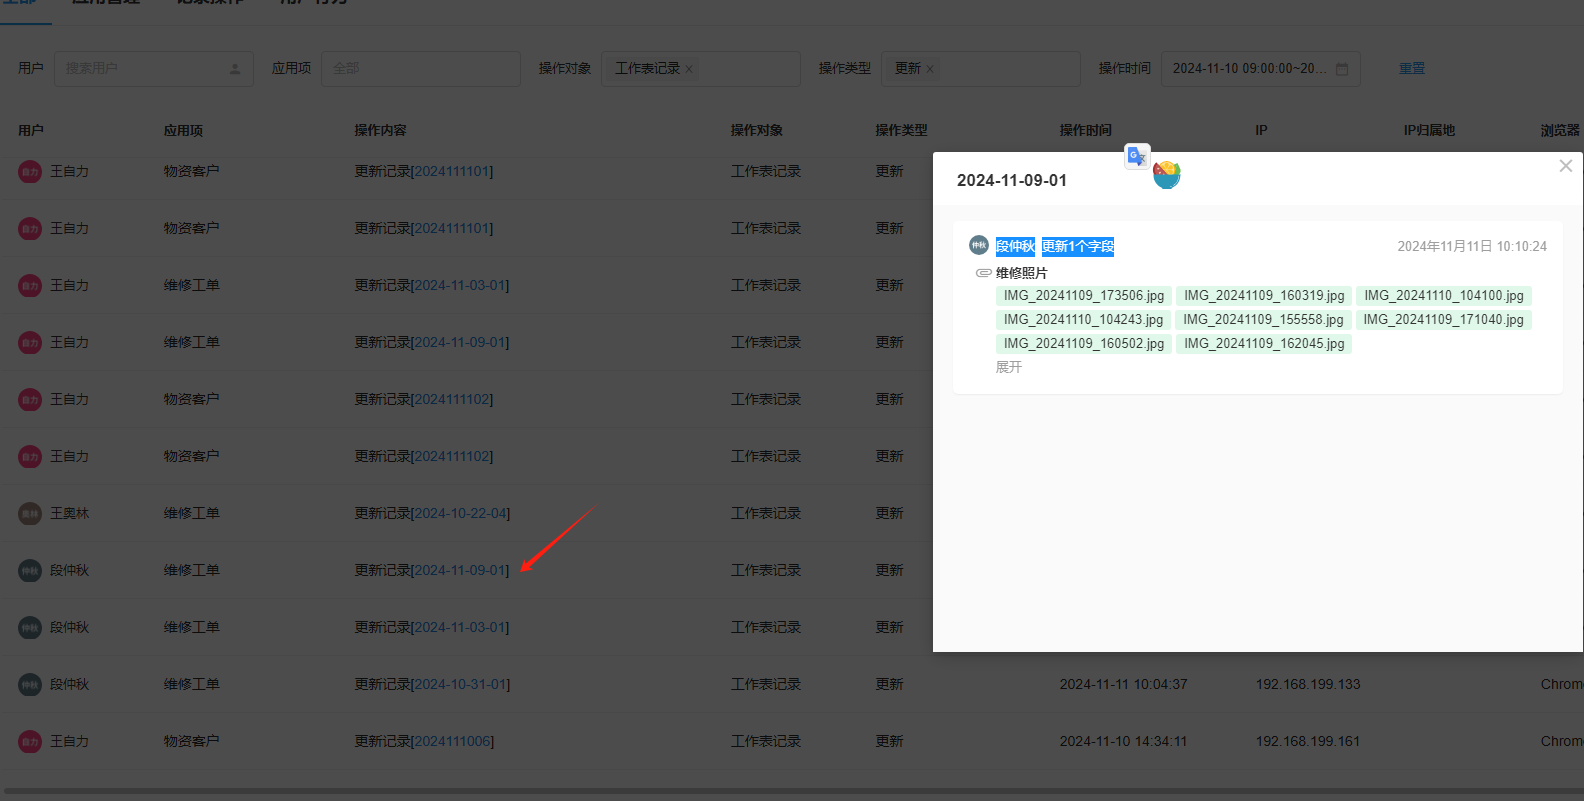Open attachment IMG_20241109_162045.jpg
This screenshot has height=801, width=1584.
coord(1263,344)
